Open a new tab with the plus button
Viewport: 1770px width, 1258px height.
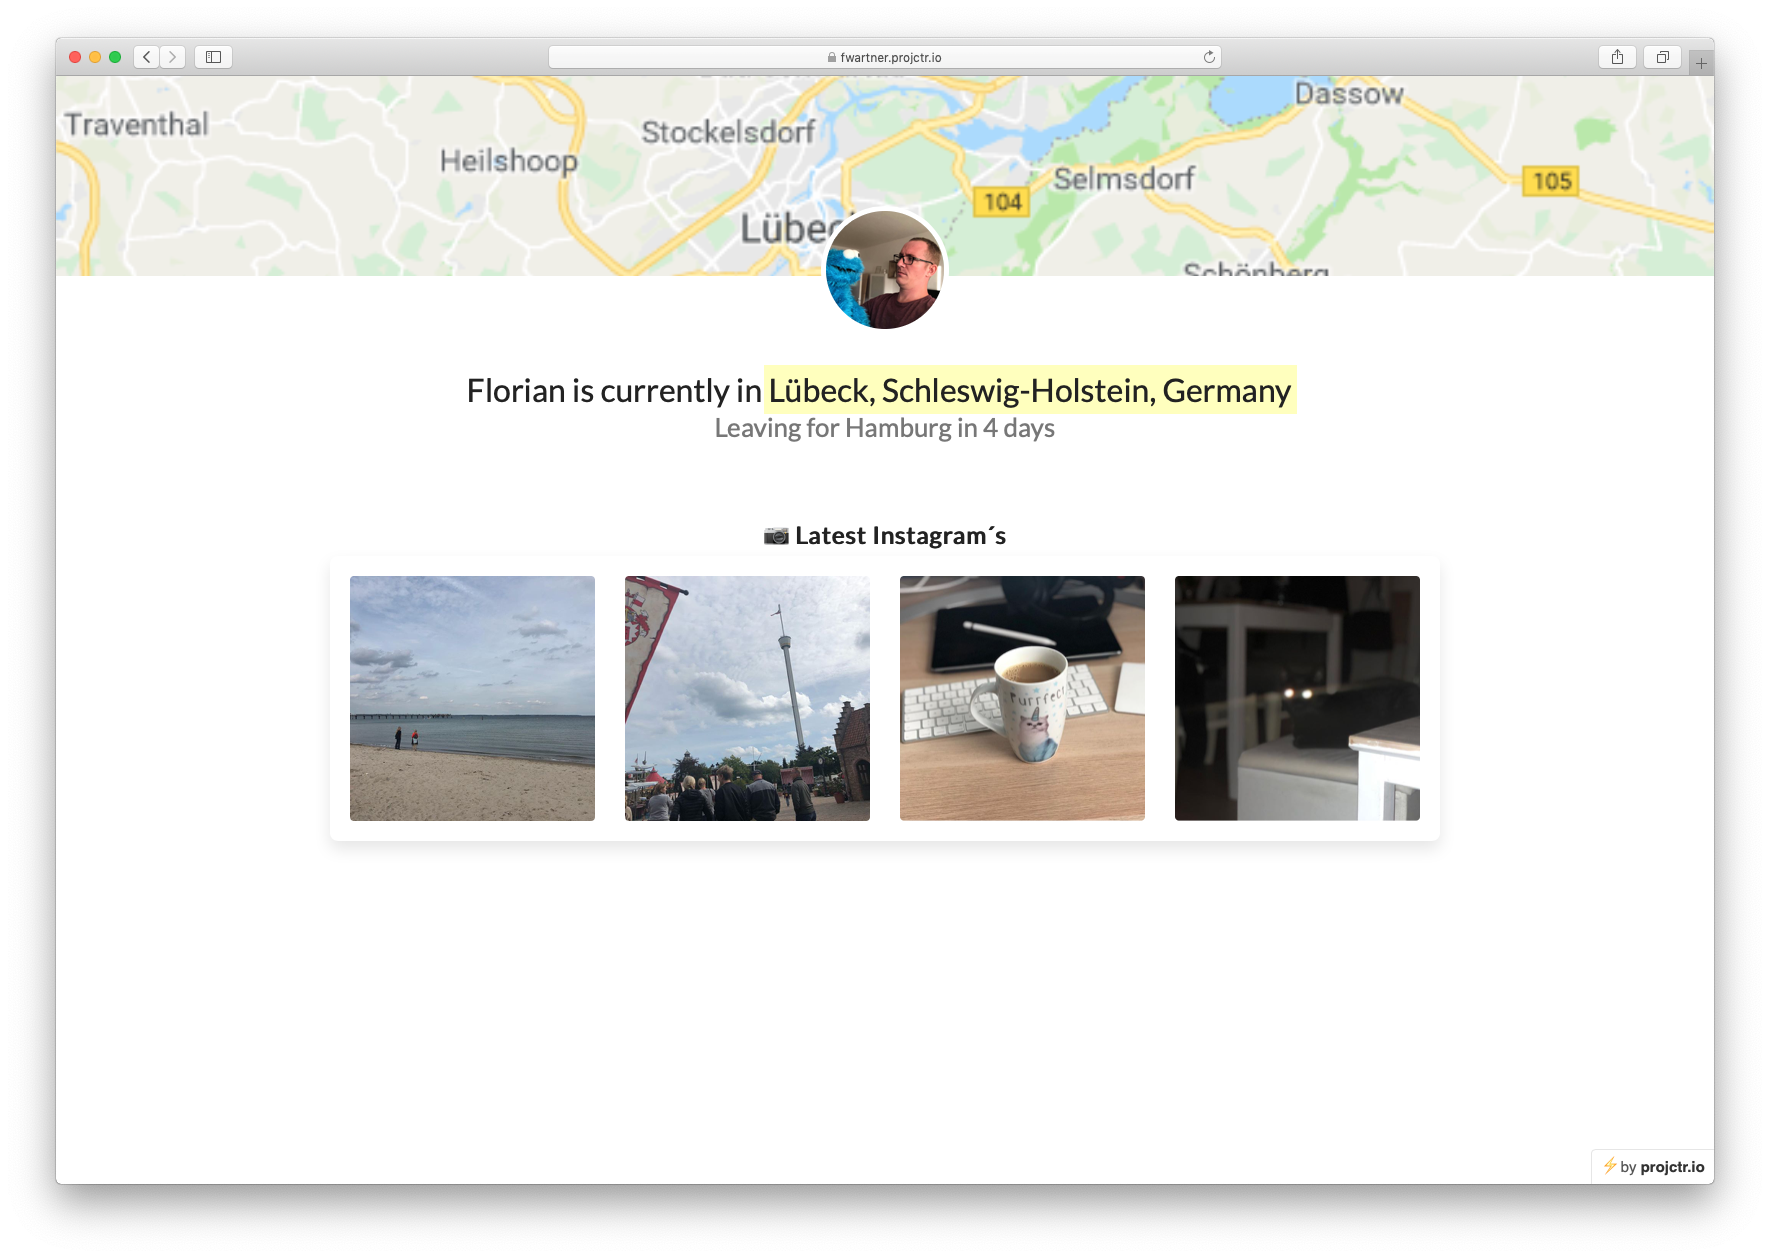pos(1701,62)
